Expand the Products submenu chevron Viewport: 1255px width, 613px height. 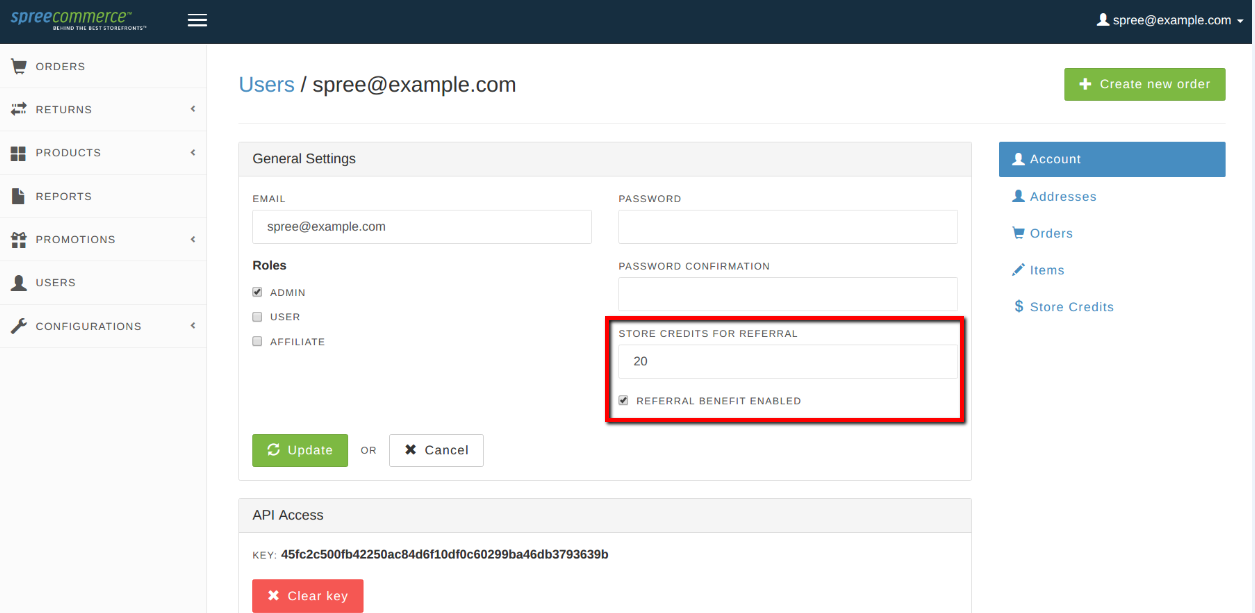click(192, 152)
